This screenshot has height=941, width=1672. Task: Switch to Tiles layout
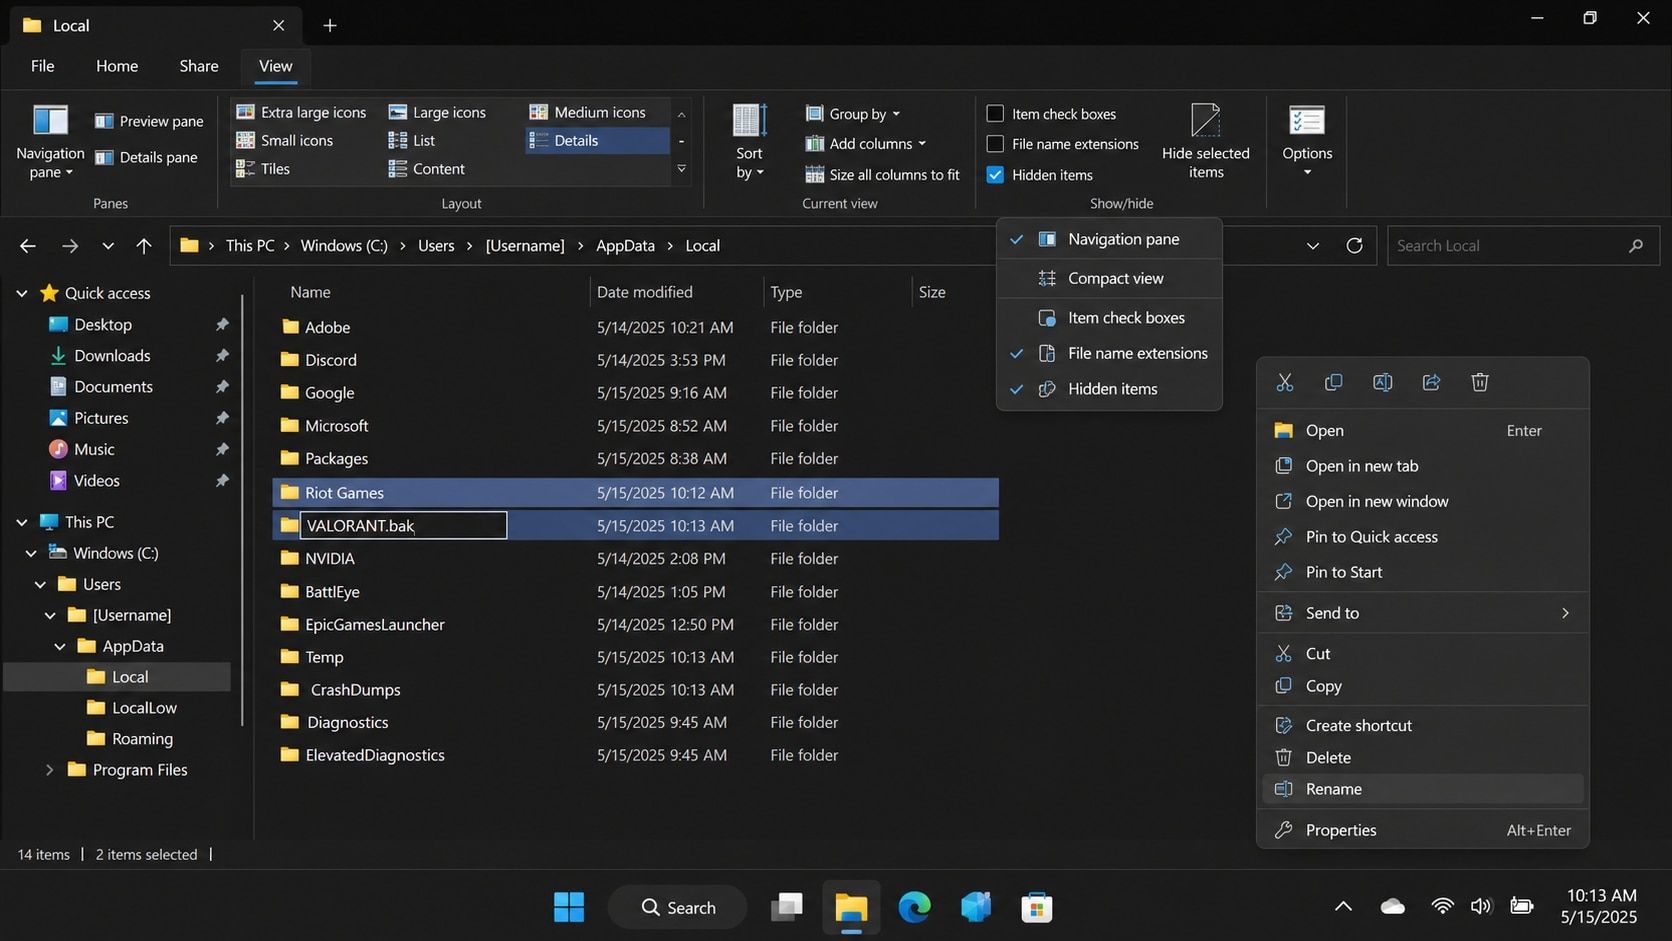point(262,169)
